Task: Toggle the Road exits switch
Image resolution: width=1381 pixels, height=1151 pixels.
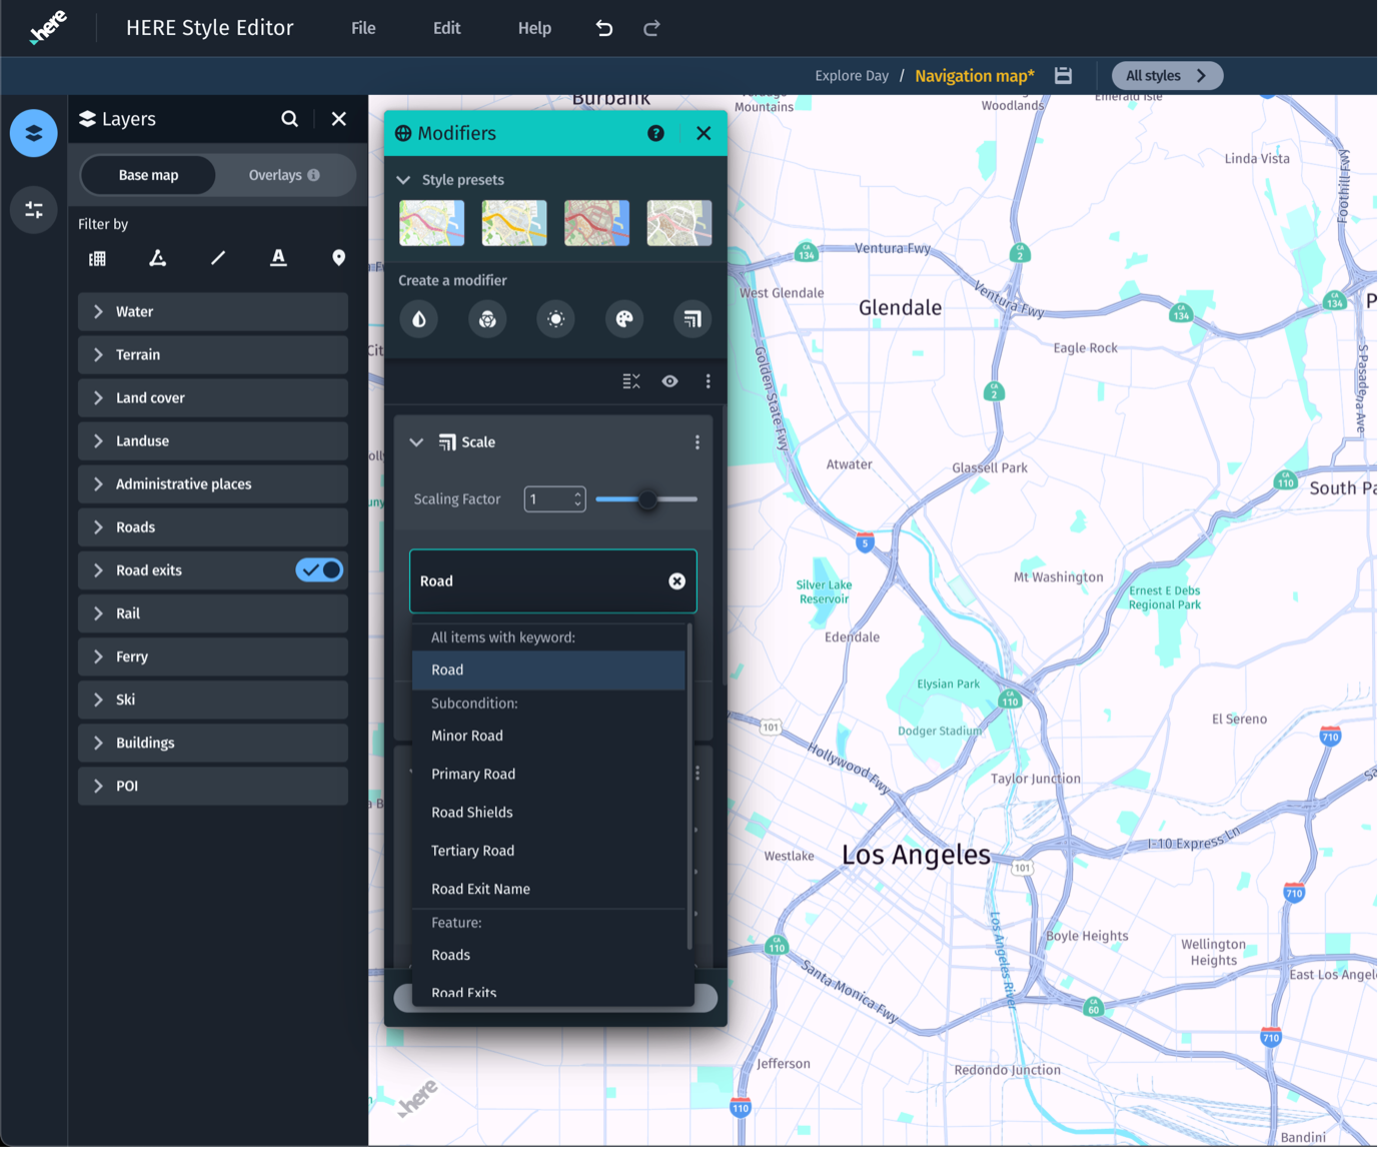Action: point(320,571)
